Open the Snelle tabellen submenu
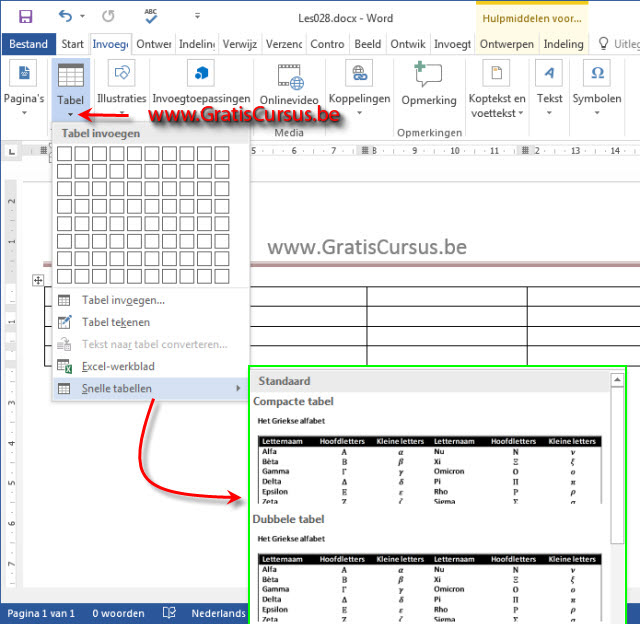 coord(151,389)
